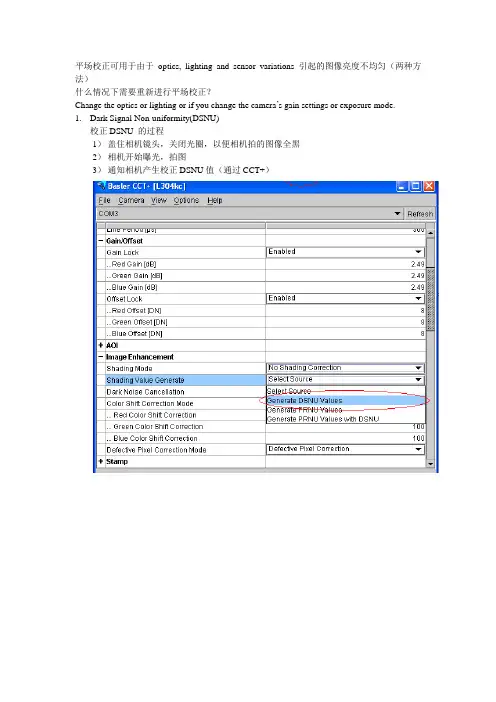Click the scrollbar down arrow
Viewport: 496px width, 702px height.
pos(430,463)
